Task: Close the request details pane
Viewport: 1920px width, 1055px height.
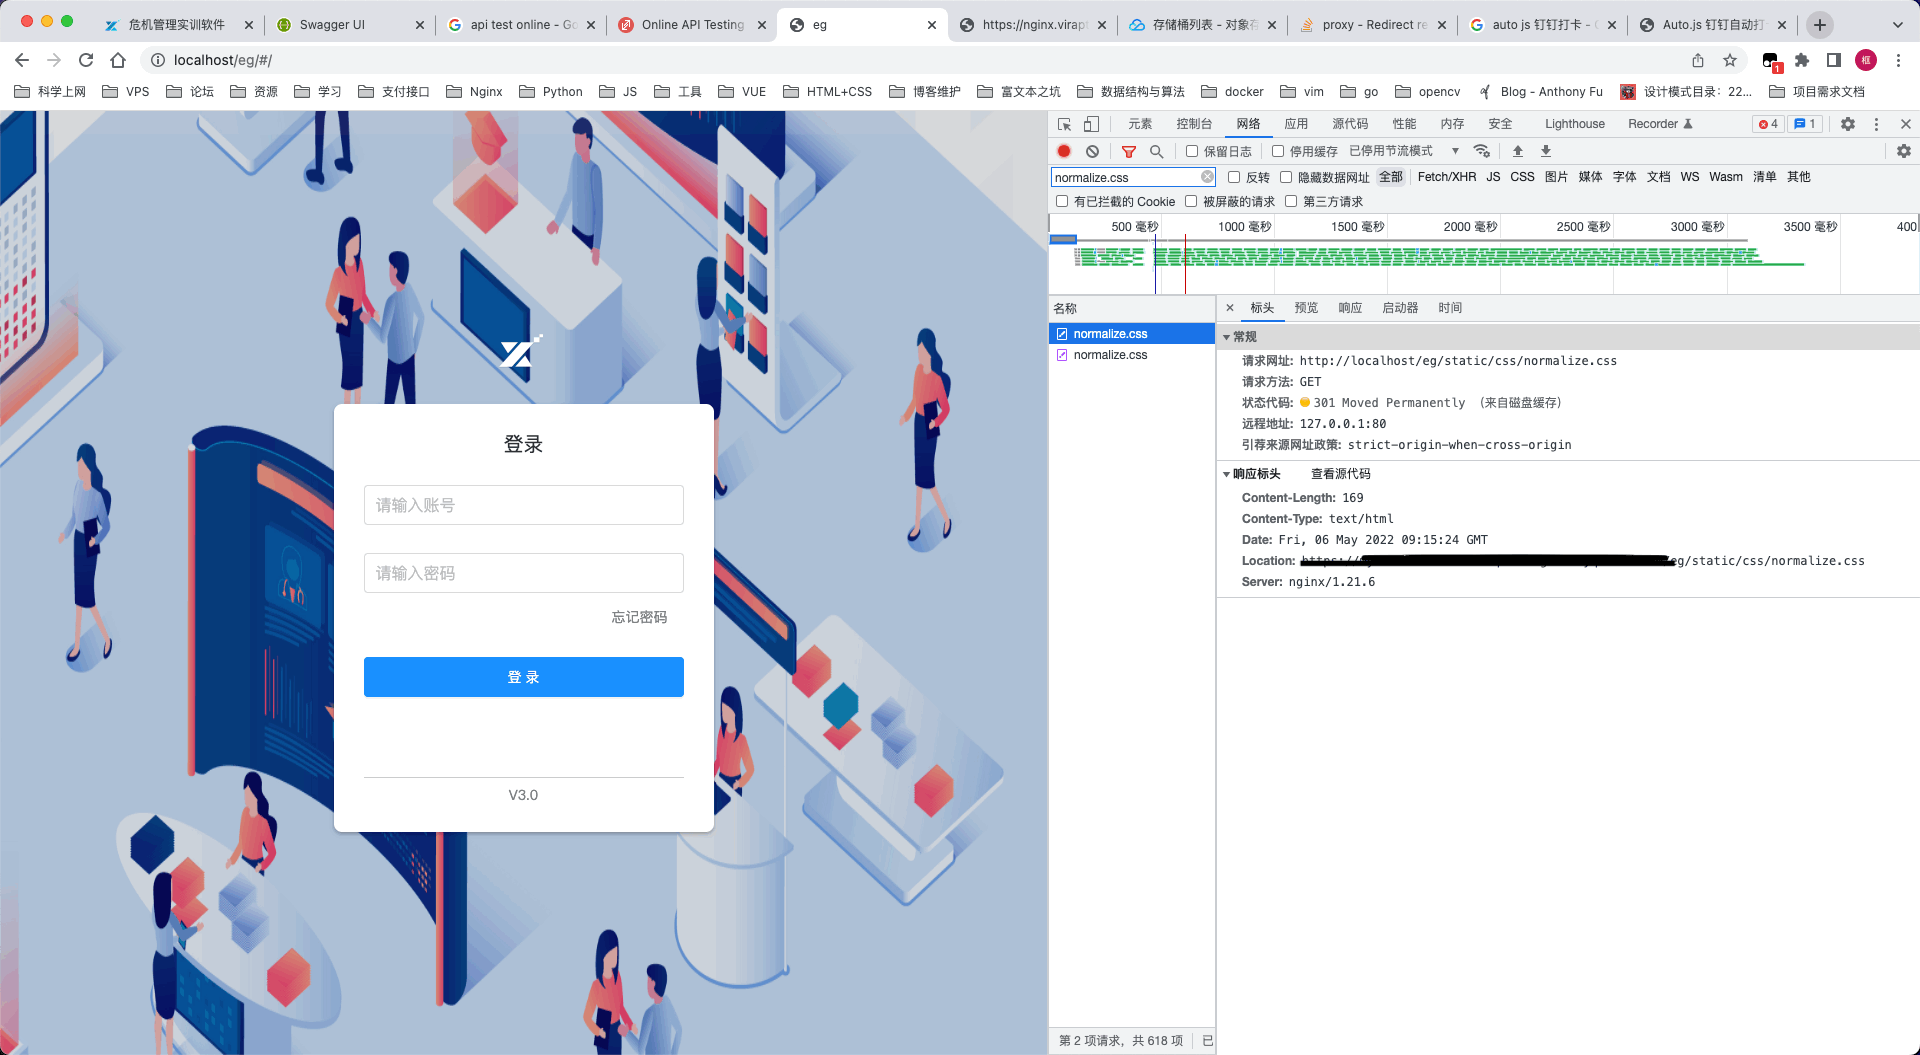Action: (x=1230, y=308)
